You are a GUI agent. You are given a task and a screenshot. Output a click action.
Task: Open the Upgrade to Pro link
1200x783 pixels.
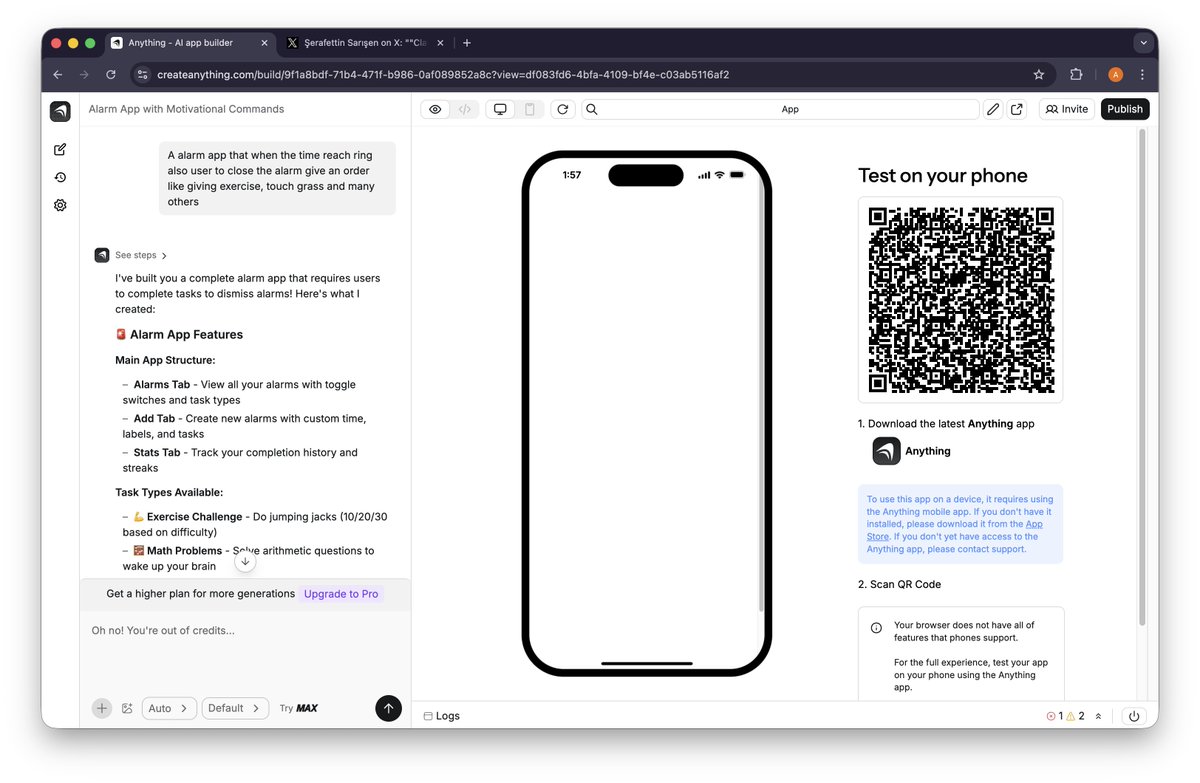340,594
